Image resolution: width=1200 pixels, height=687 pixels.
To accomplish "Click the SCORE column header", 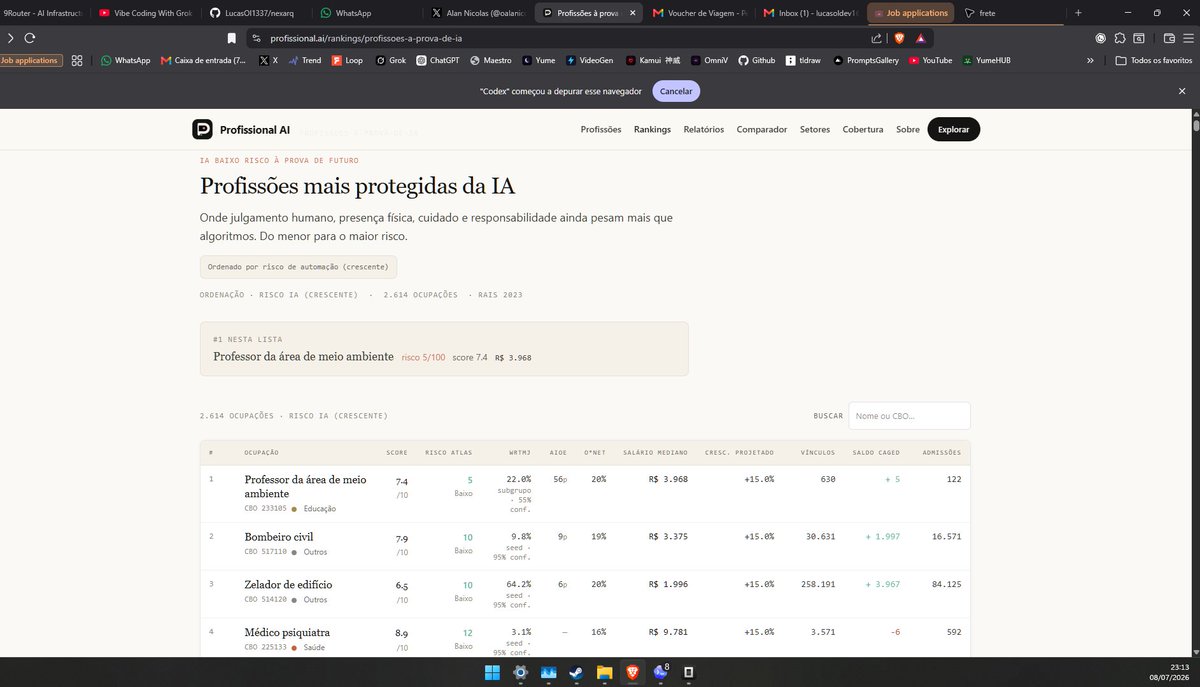I will coord(396,453).
